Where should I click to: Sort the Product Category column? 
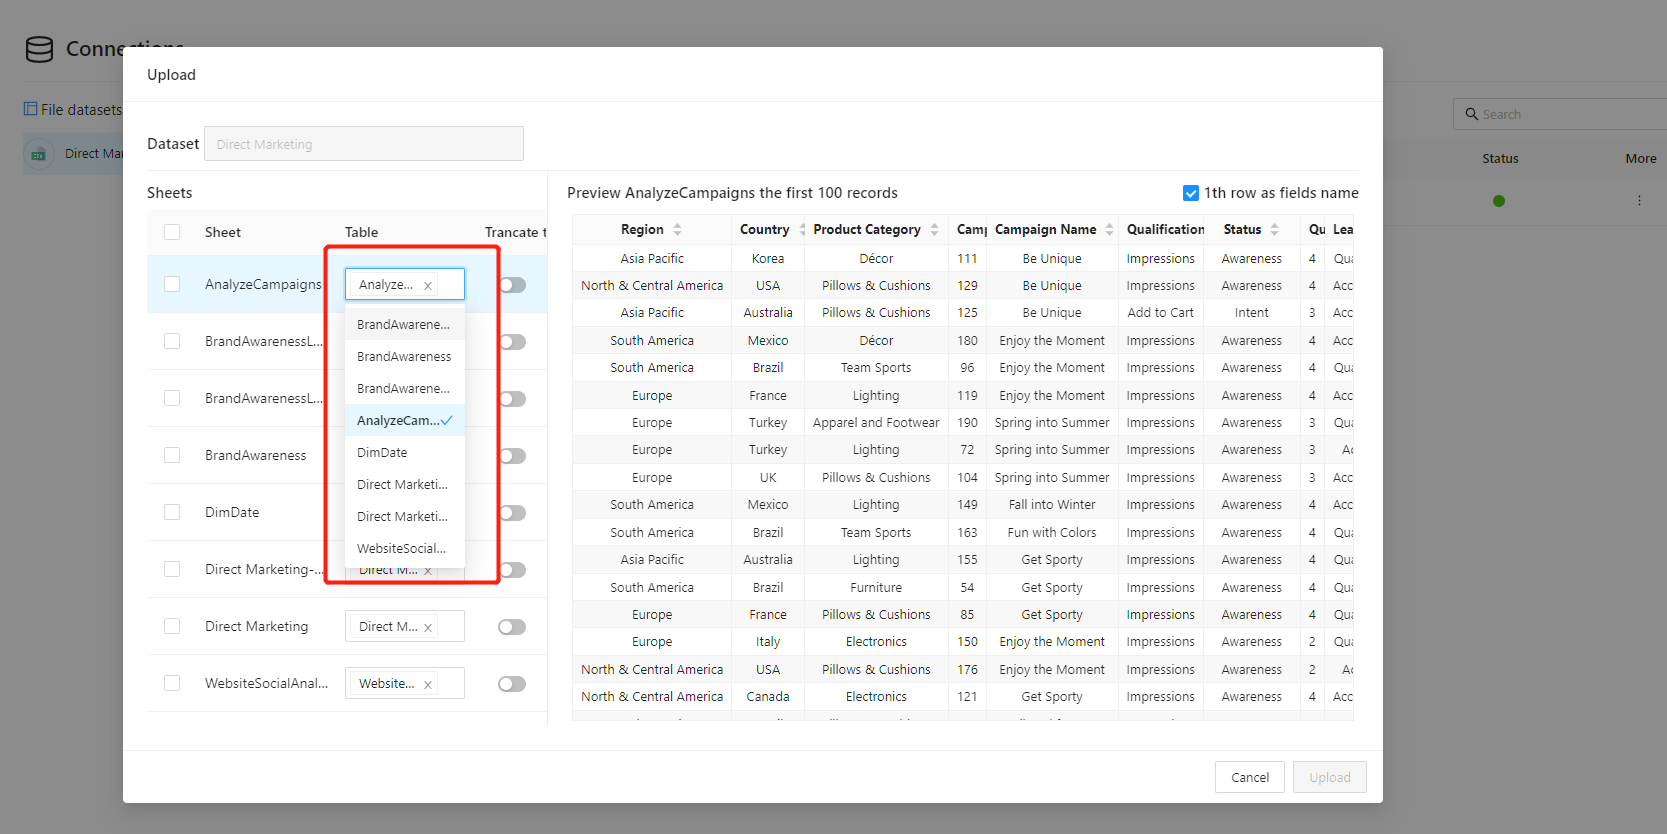coord(934,229)
